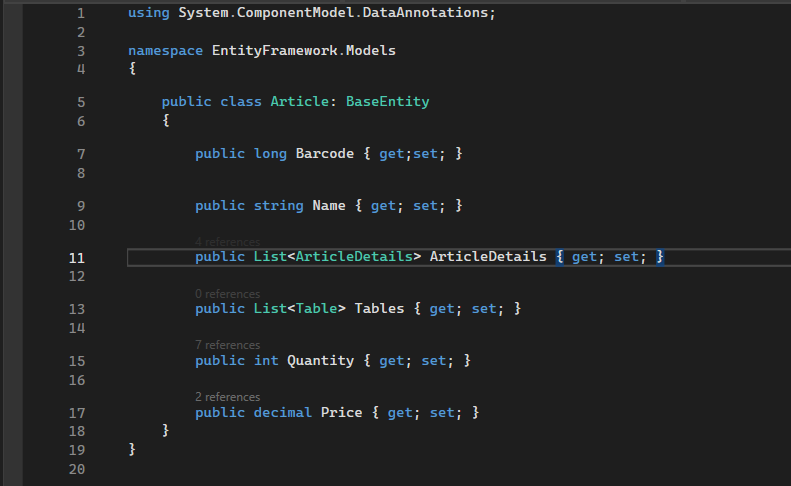Image resolution: width=791 pixels, height=486 pixels.
Task: Click the string keyword on line 9
Action: (278, 205)
